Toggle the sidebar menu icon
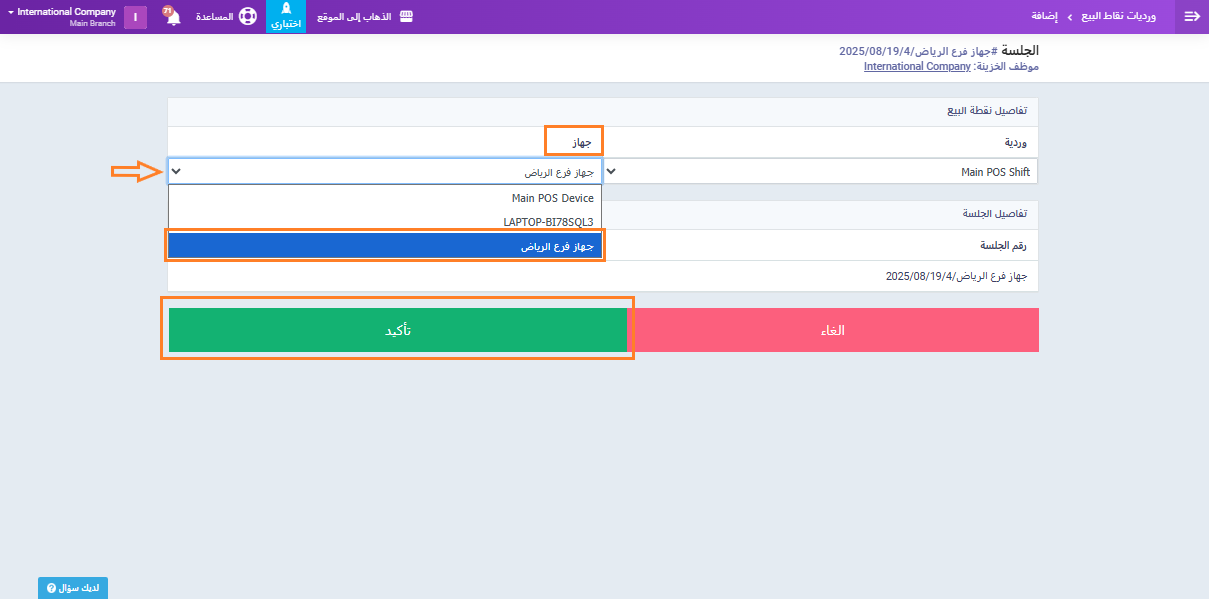The width and height of the screenshot is (1209, 599). click(1191, 17)
